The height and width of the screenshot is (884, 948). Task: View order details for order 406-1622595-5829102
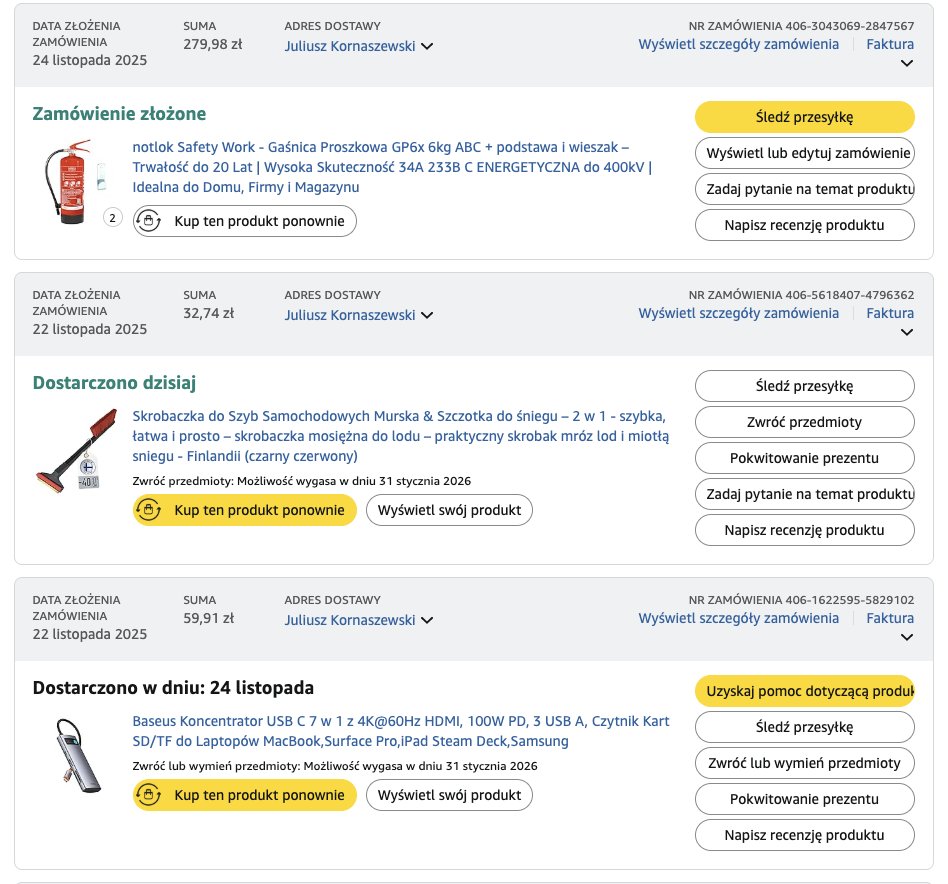coord(738,618)
